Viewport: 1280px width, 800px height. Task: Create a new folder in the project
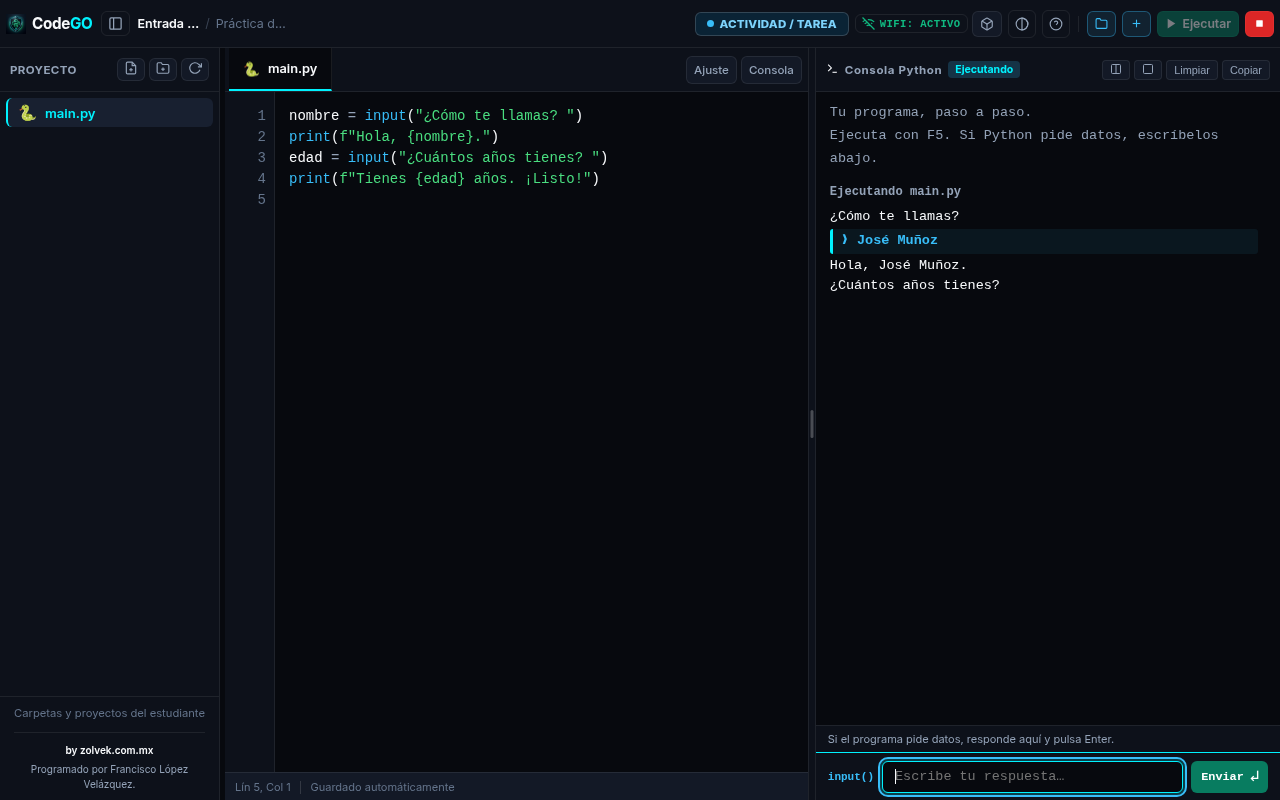[x=163, y=69]
